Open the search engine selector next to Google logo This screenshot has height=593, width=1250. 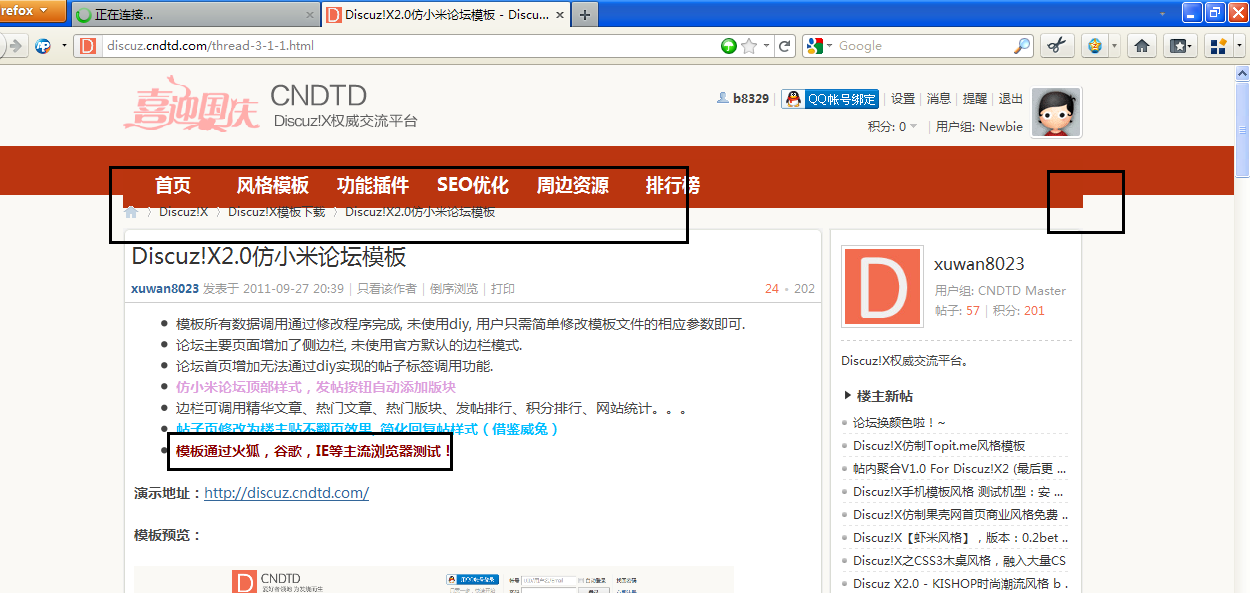tap(828, 45)
